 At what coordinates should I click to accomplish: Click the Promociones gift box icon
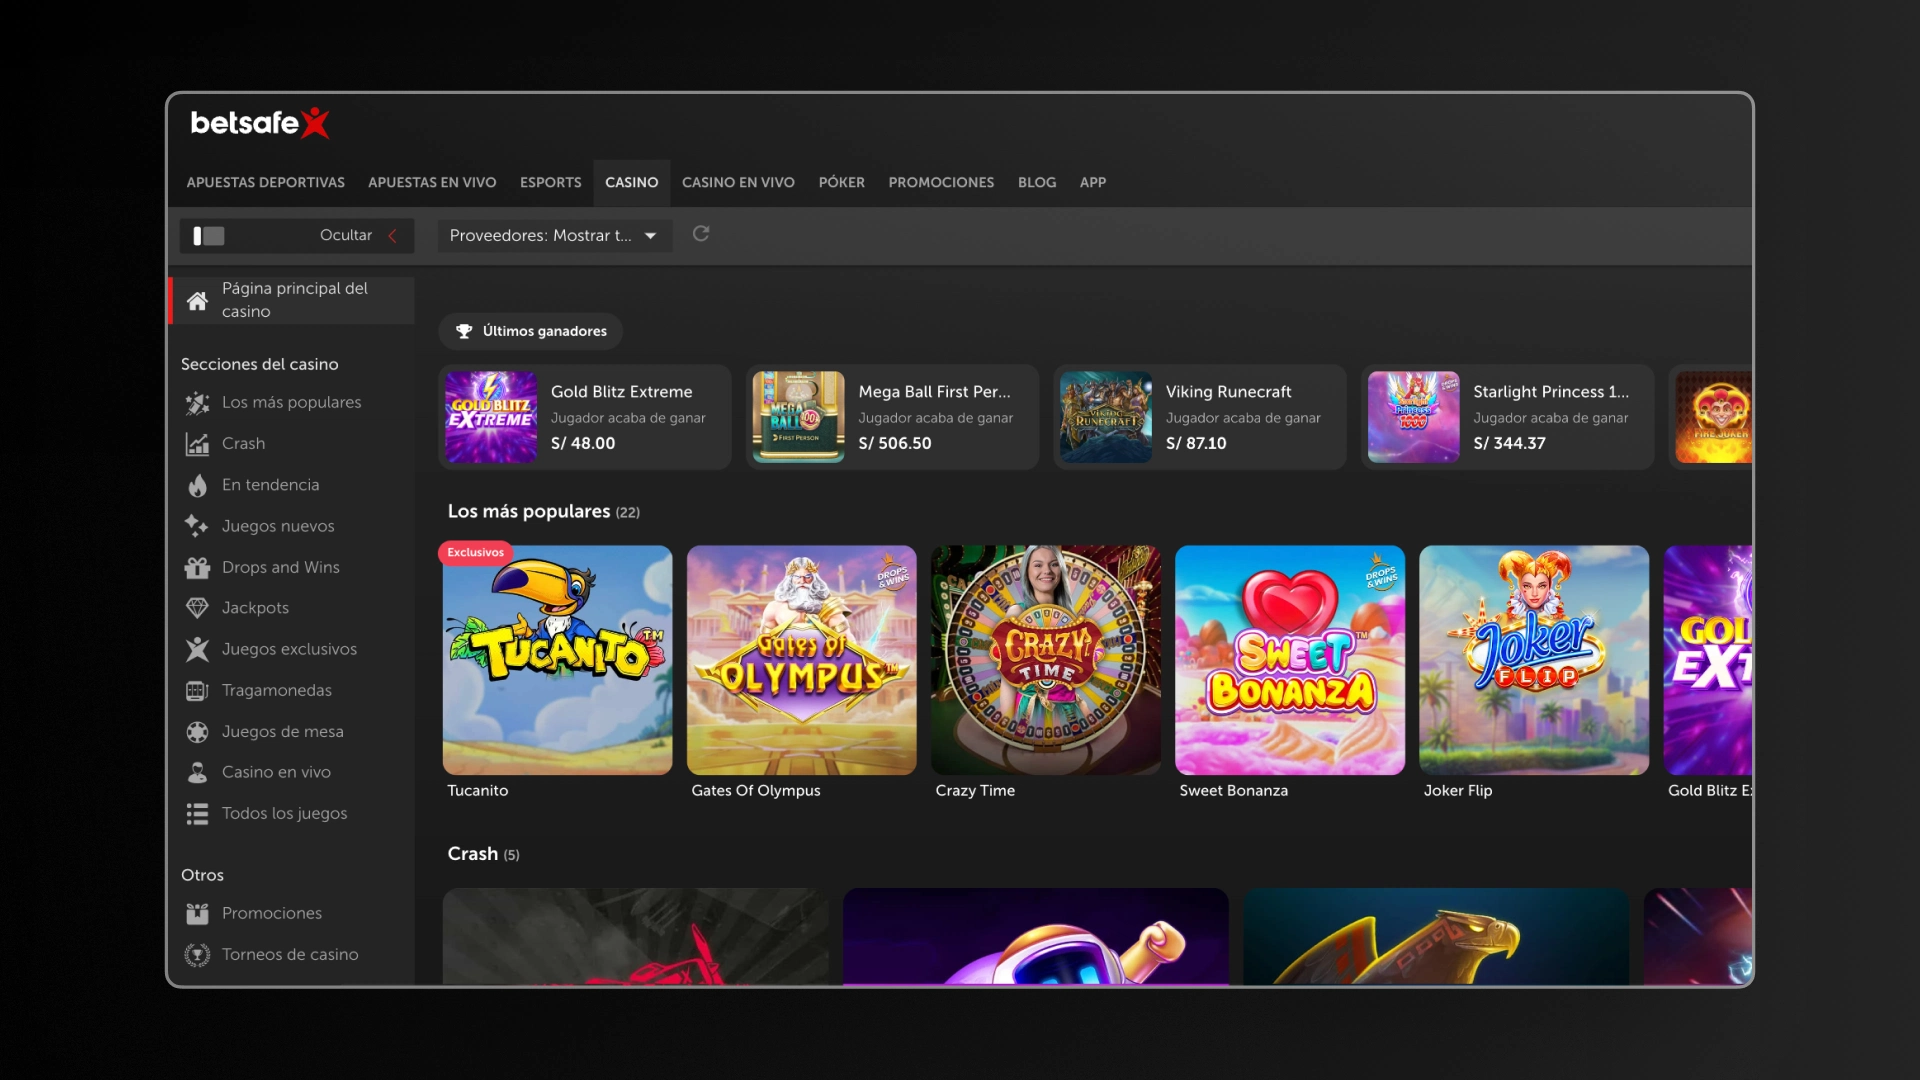coord(197,913)
